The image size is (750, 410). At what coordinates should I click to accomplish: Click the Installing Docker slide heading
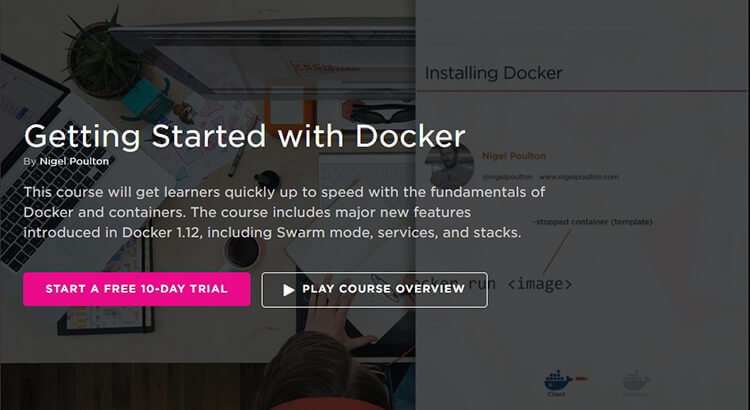[x=493, y=73]
